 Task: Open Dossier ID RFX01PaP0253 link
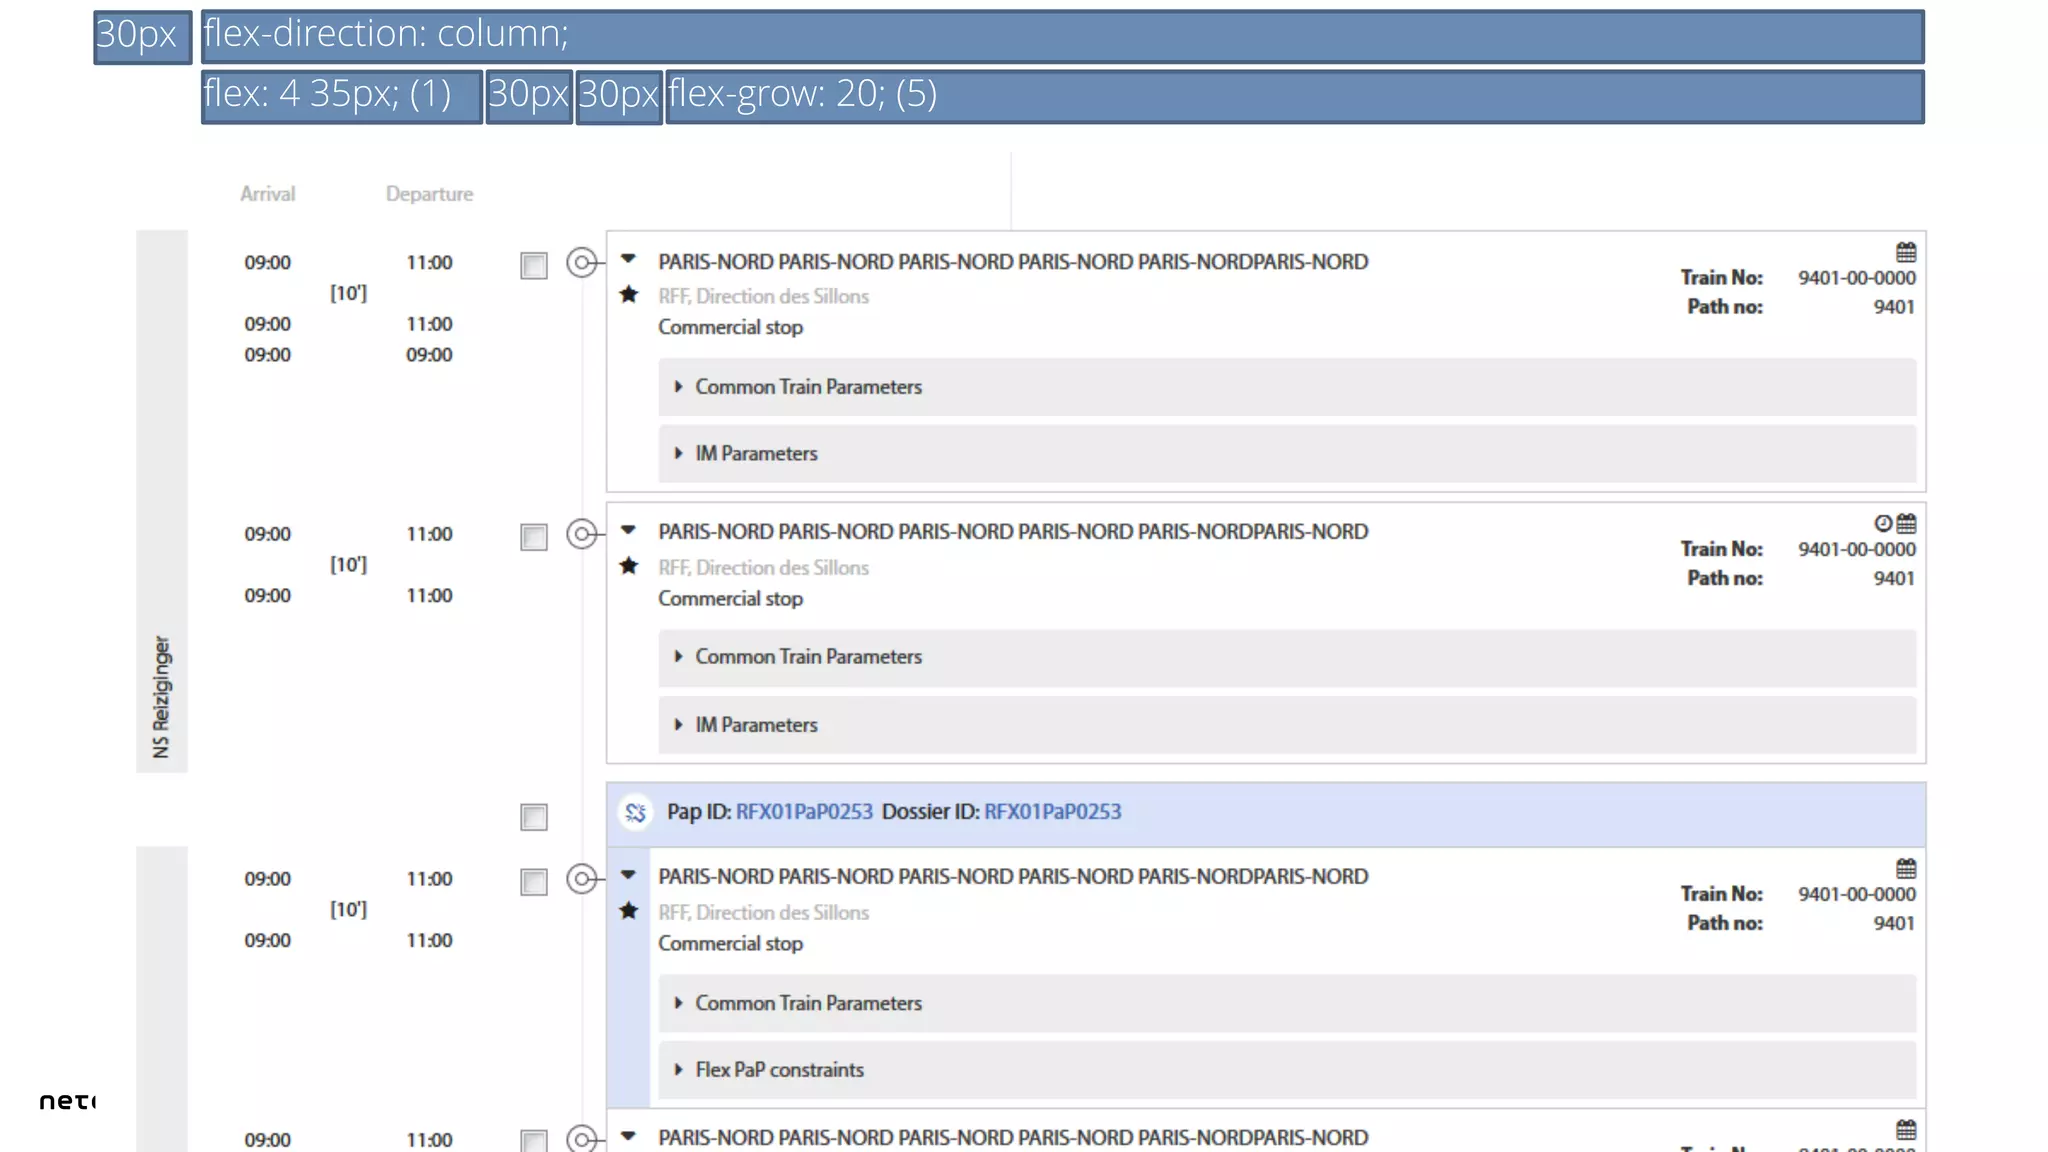click(x=1052, y=812)
